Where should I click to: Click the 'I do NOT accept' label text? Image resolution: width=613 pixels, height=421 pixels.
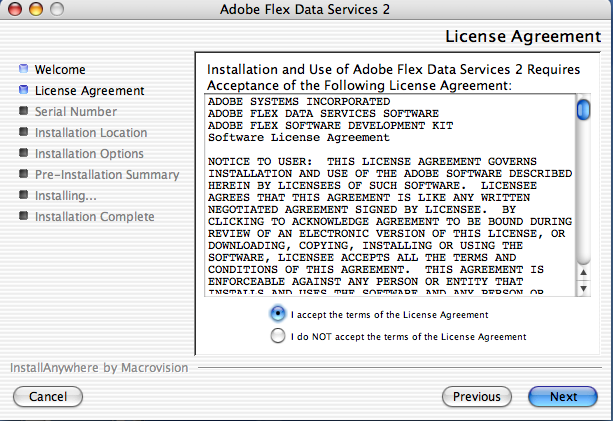[409, 337]
